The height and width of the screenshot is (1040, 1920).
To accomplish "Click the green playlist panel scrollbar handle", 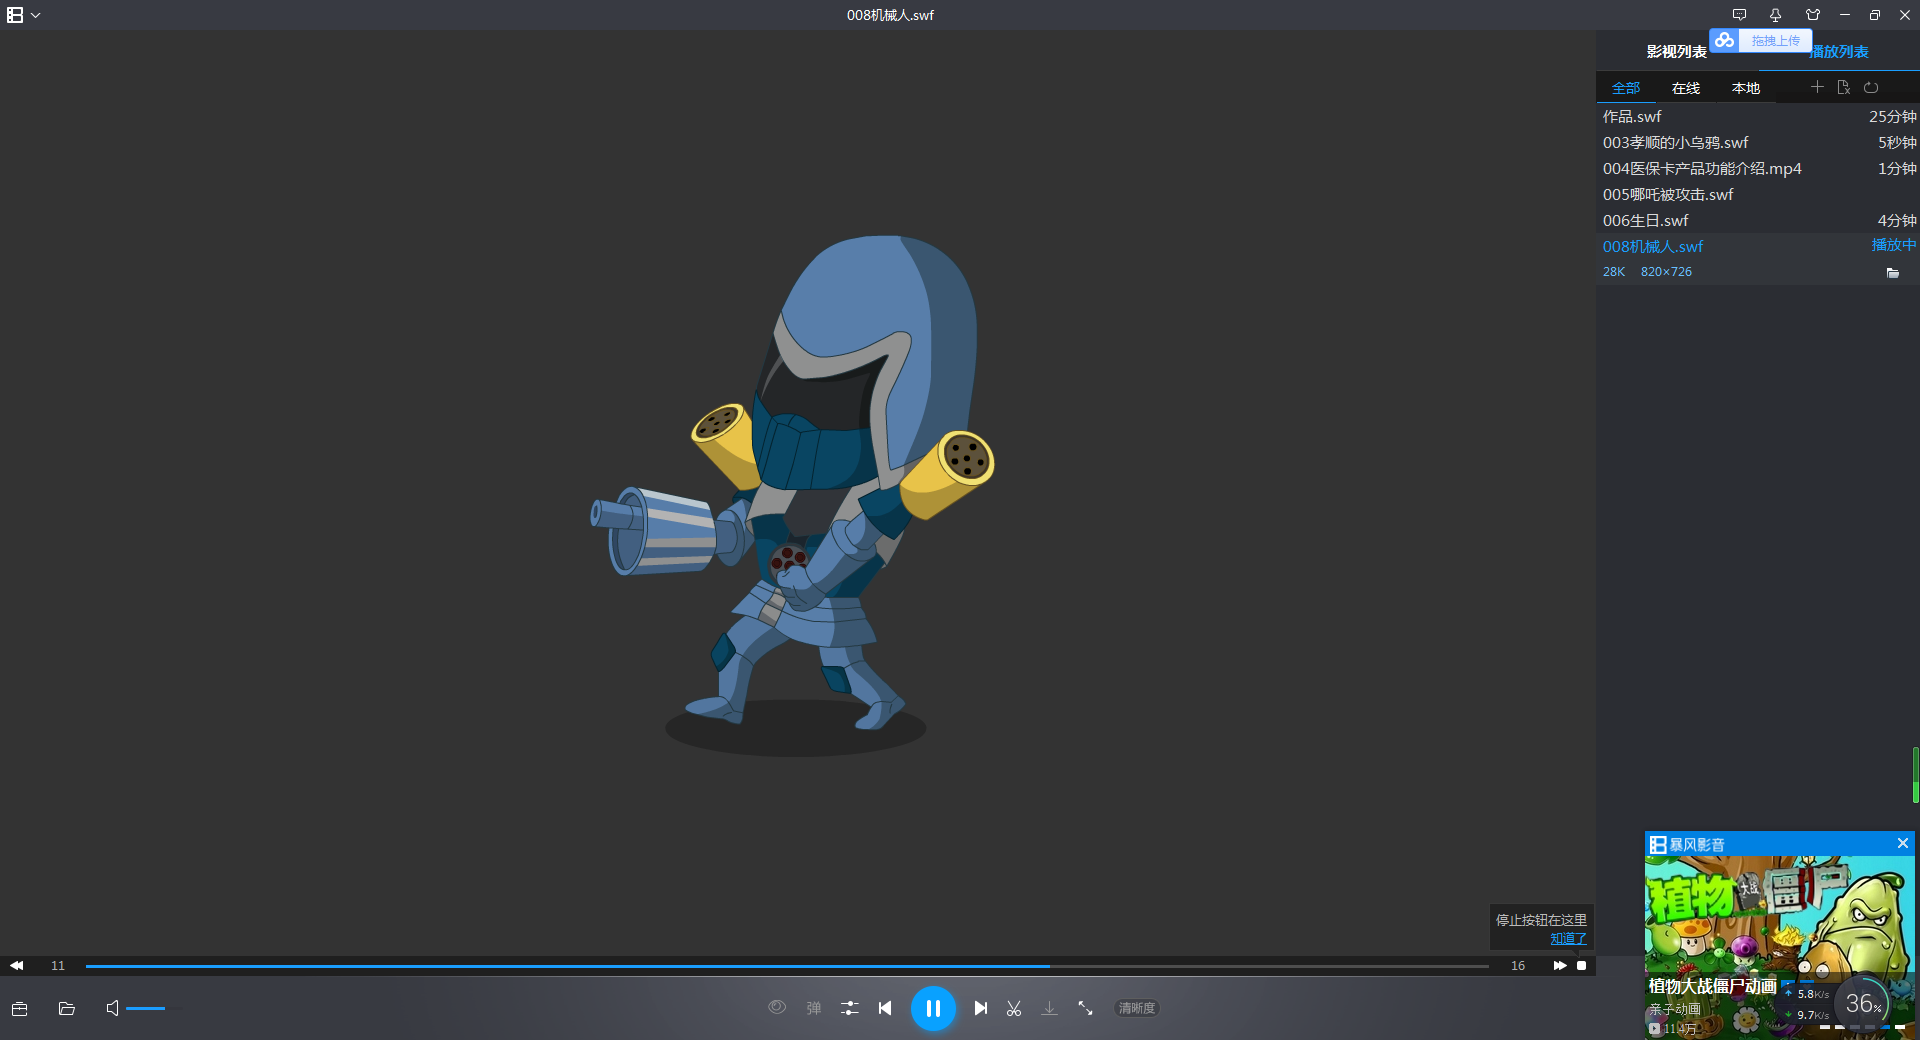I will 1916,775.
